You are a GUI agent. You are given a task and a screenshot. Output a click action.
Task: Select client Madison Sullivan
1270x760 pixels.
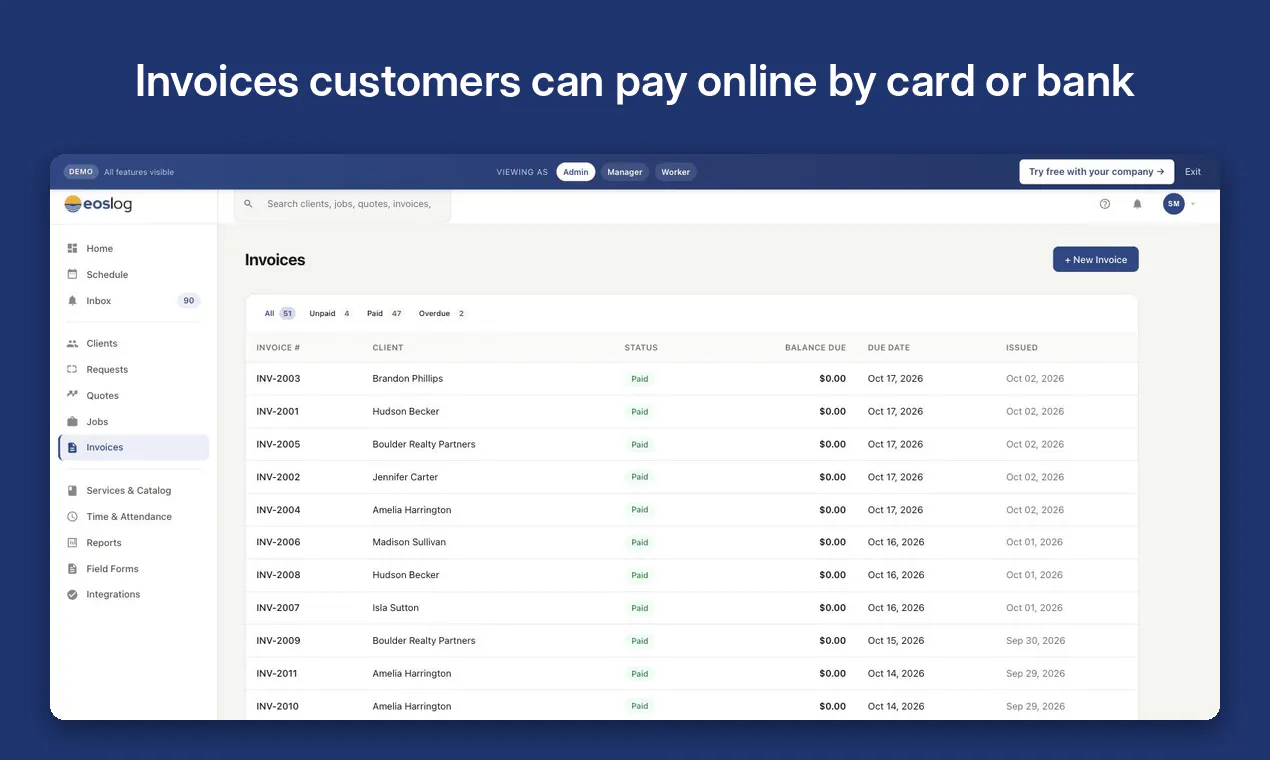(409, 542)
